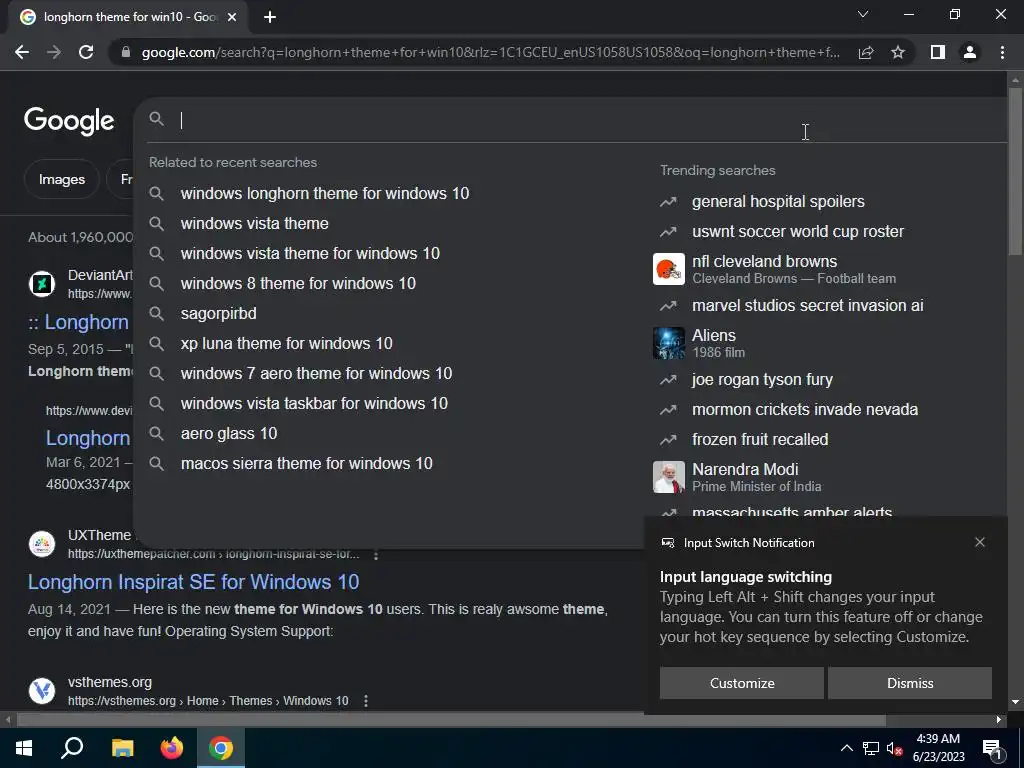This screenshot has height=768, width=1024.
Task: Open site info via the lock icon
Action: [126, 52]
